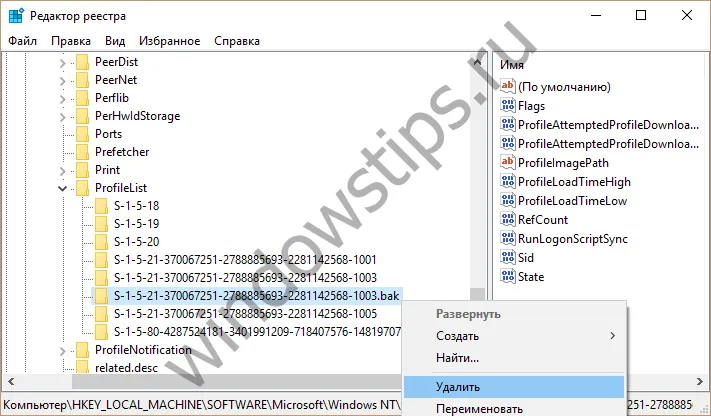Click the string icon next to ProfileImagePath
This screenshot has height=416, width=711.
(x=507, y=162)
